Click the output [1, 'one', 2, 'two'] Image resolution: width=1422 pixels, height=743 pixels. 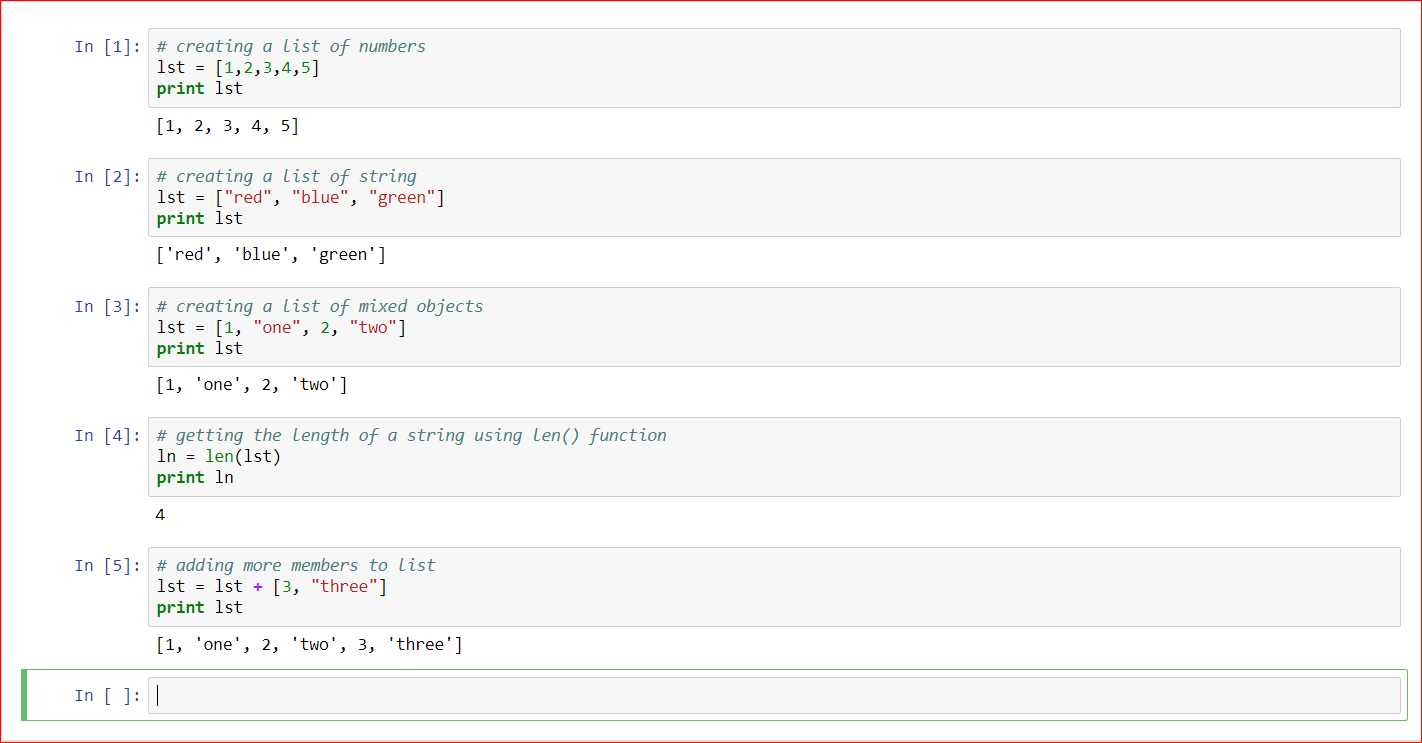(x=252, y=384)
